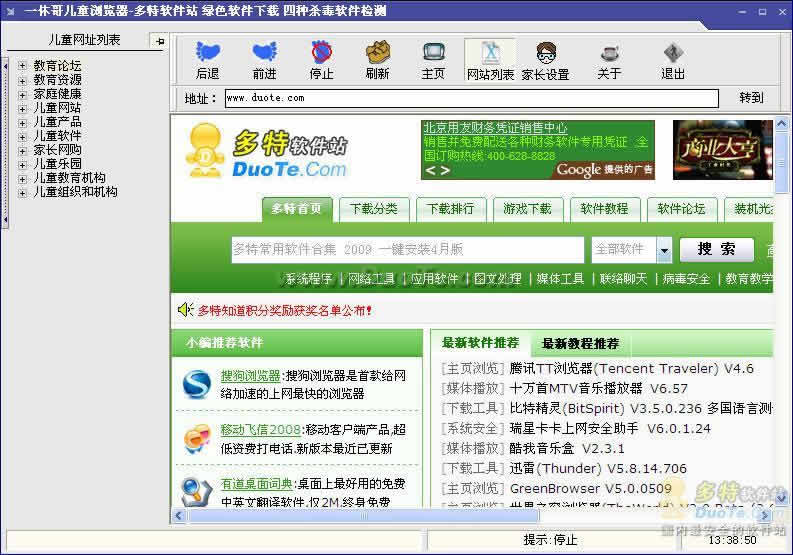Open the 病毒安全 category link
Image resolution: width=793 pixels, height=555 pixels.
686,279
